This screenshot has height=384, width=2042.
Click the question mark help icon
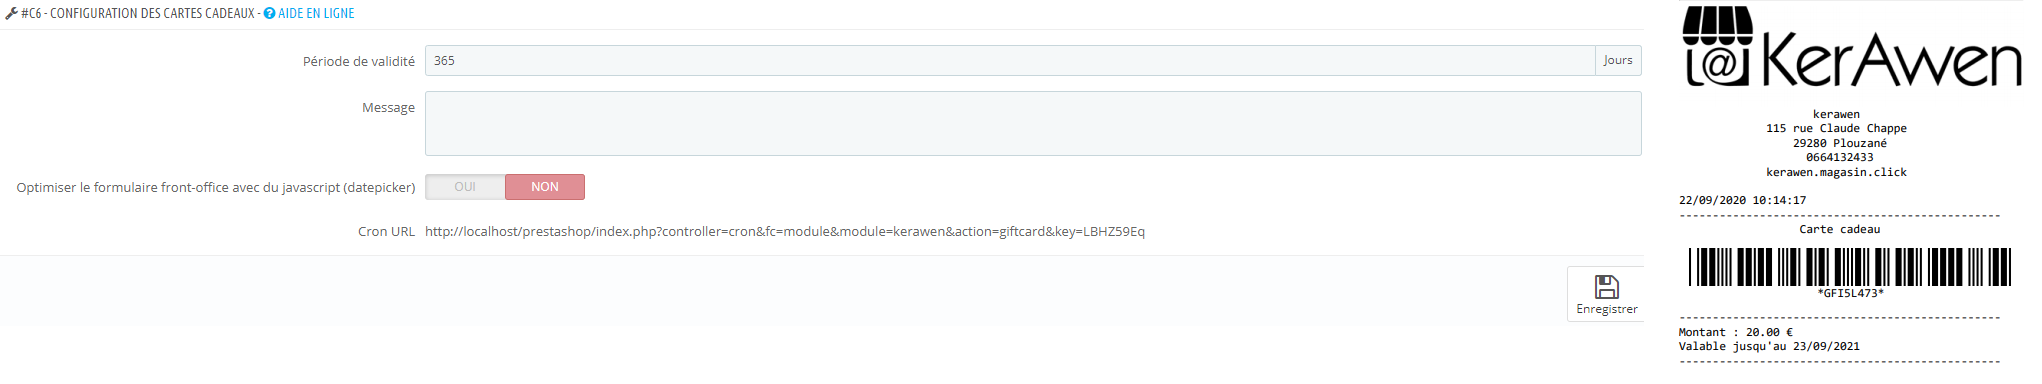click(269, 13)
